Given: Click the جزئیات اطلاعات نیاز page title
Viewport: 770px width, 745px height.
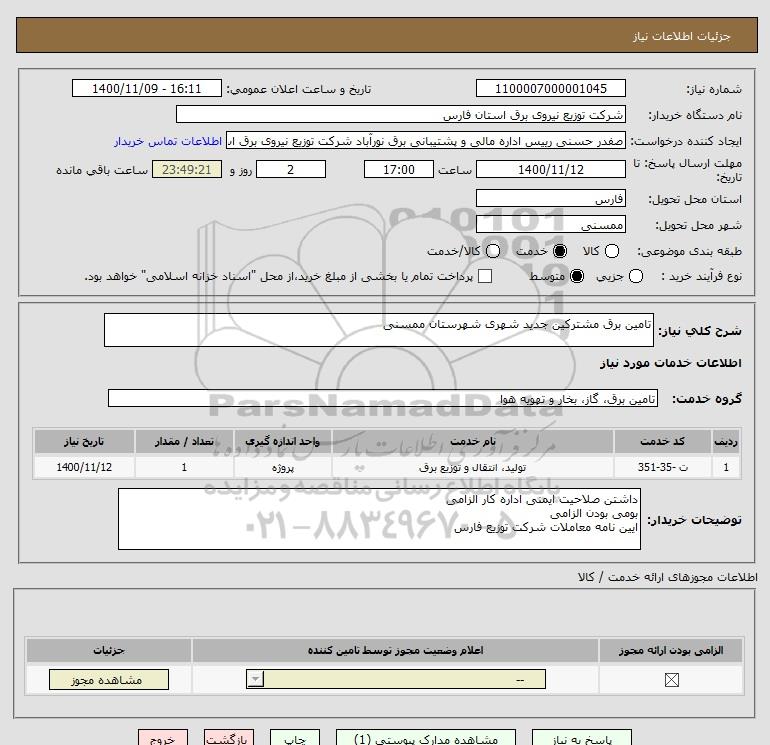Looking at the screenshot, I should pyautogui.click(x=682, y=36).
